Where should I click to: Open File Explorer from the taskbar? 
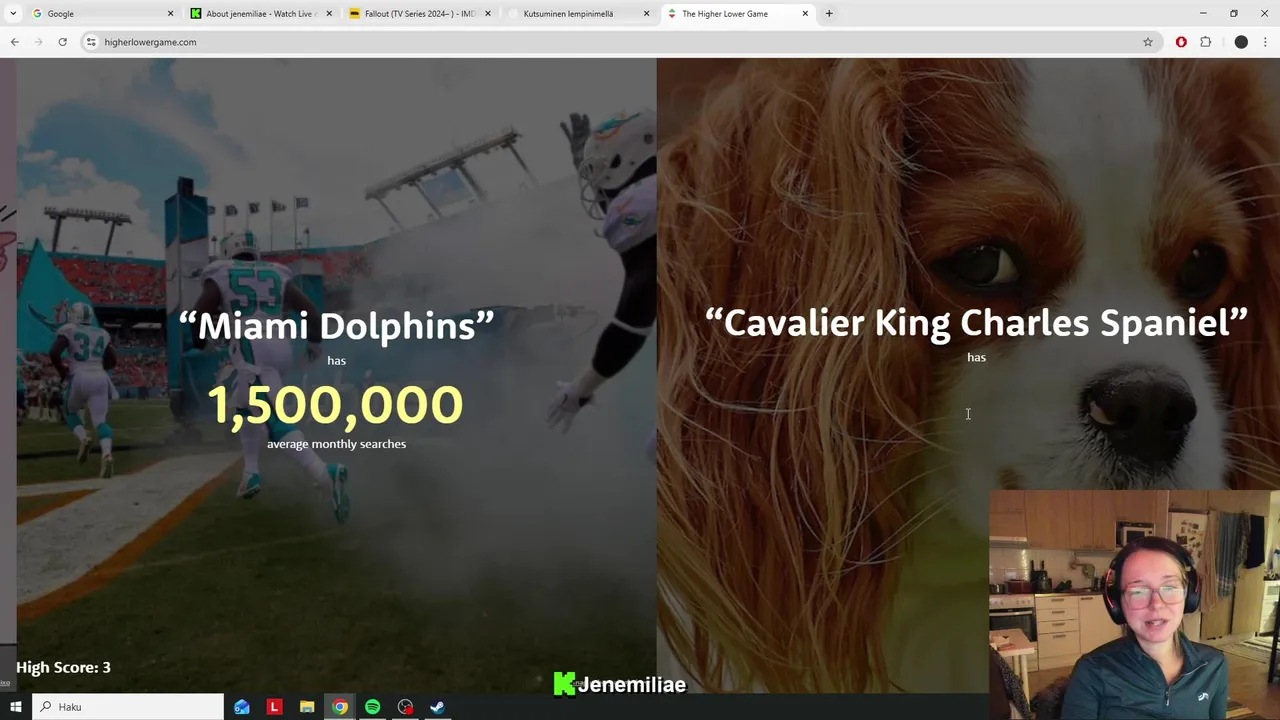click(x=307, y=707)
